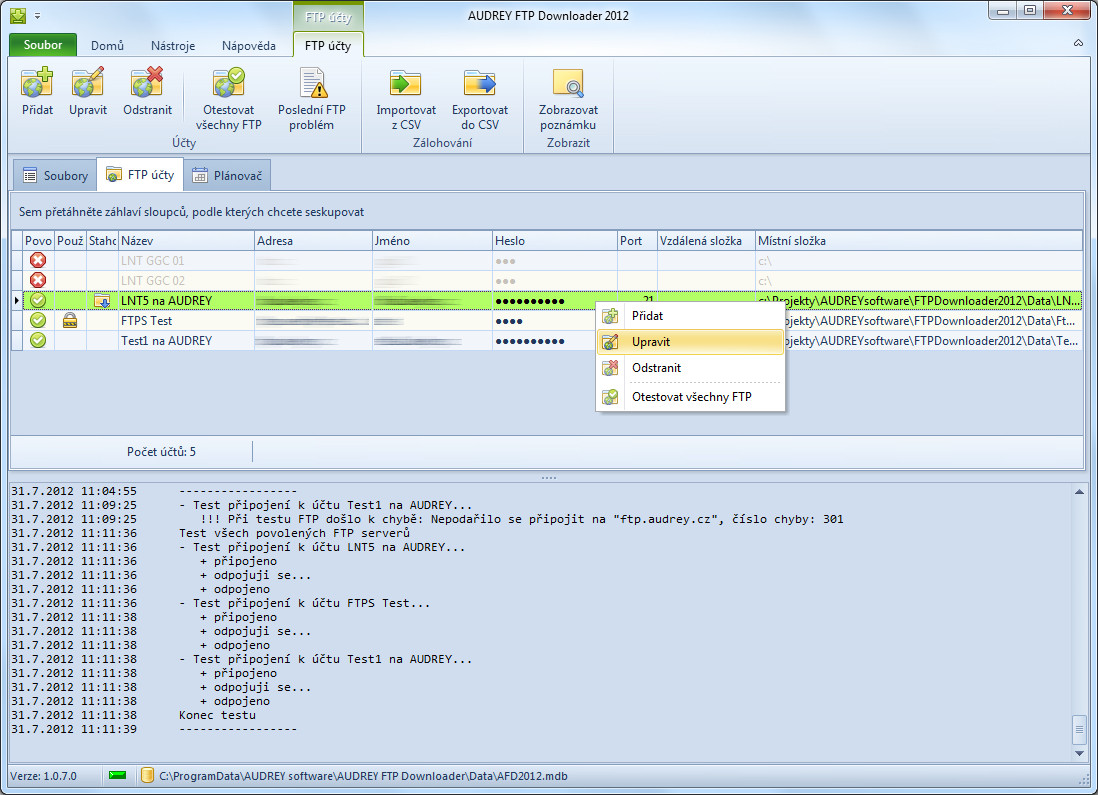
Task: Toggle Zobrazovat poznámku in the ribbon
Action: [568, 99]
